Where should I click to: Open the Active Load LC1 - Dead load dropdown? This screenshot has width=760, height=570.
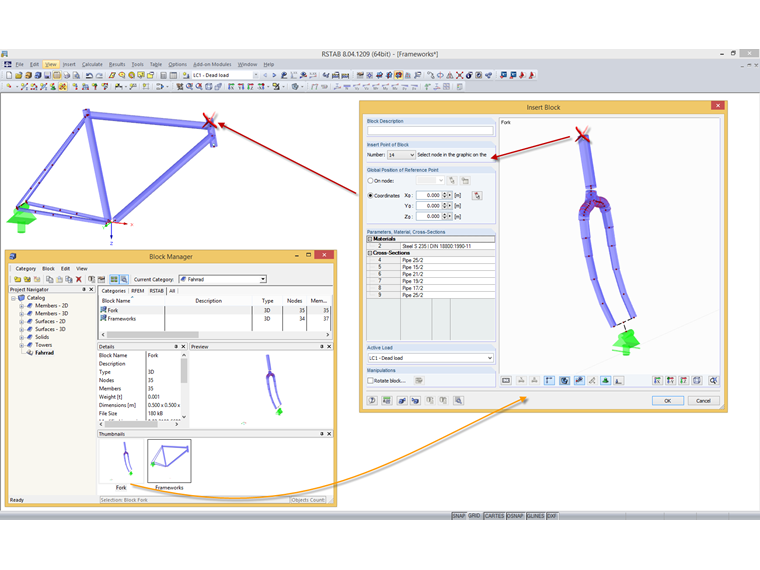pyautogui.click(x=430, y=358)
